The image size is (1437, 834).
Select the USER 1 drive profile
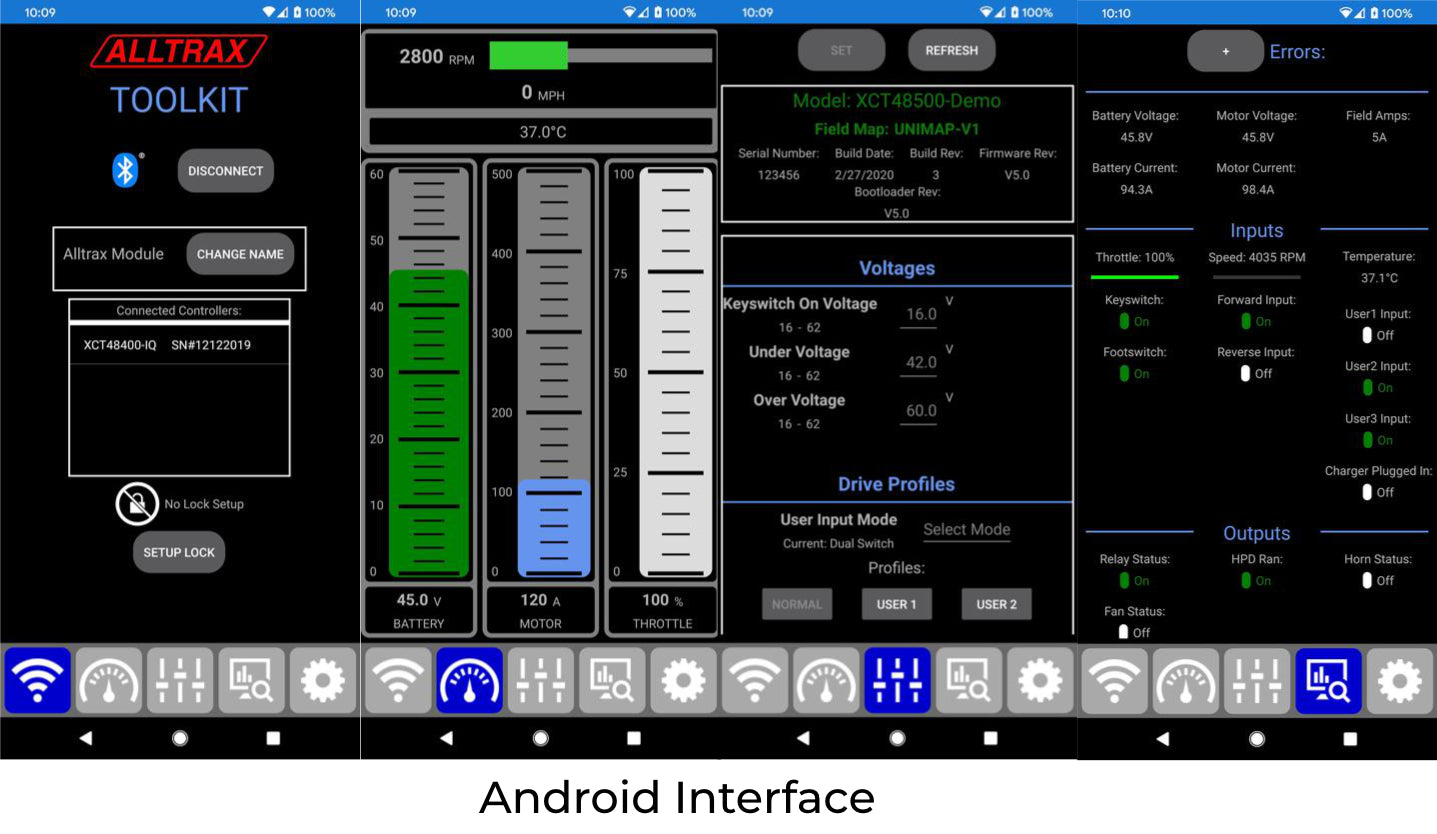click(x=896, y=603)
